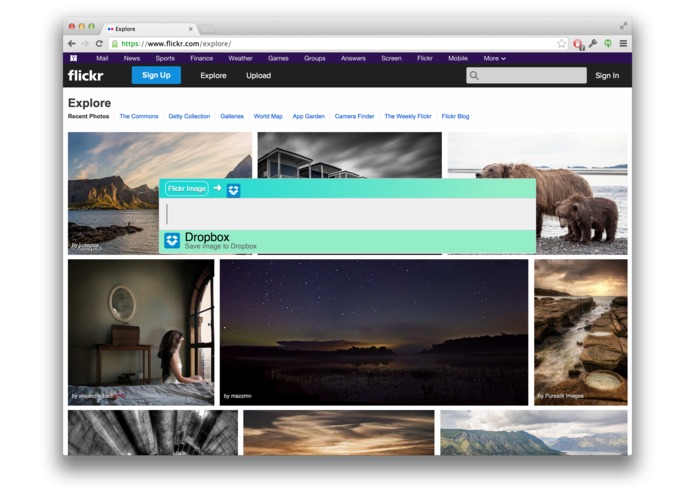Click the Sign In link
The width and height of the screenshot is (695, 494).
pyautogui.click(x=607, y=76)
